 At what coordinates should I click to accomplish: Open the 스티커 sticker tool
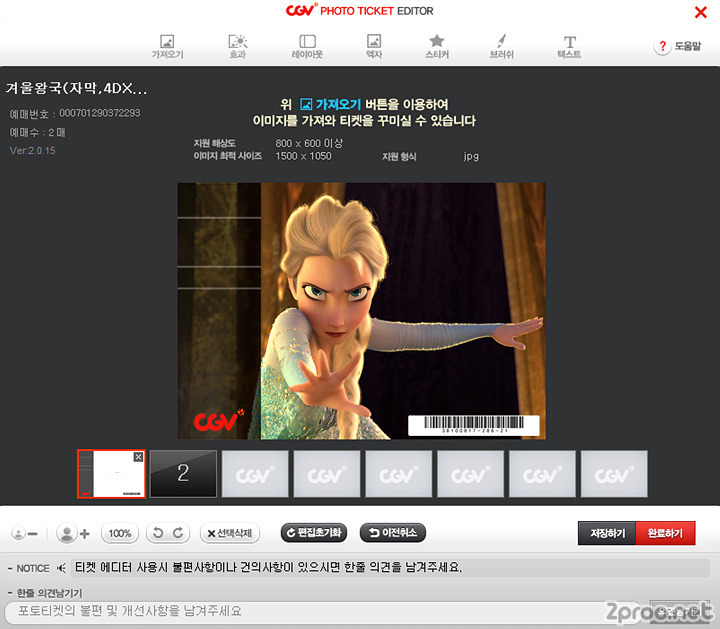pyautogui.click(x=437, y=46)
